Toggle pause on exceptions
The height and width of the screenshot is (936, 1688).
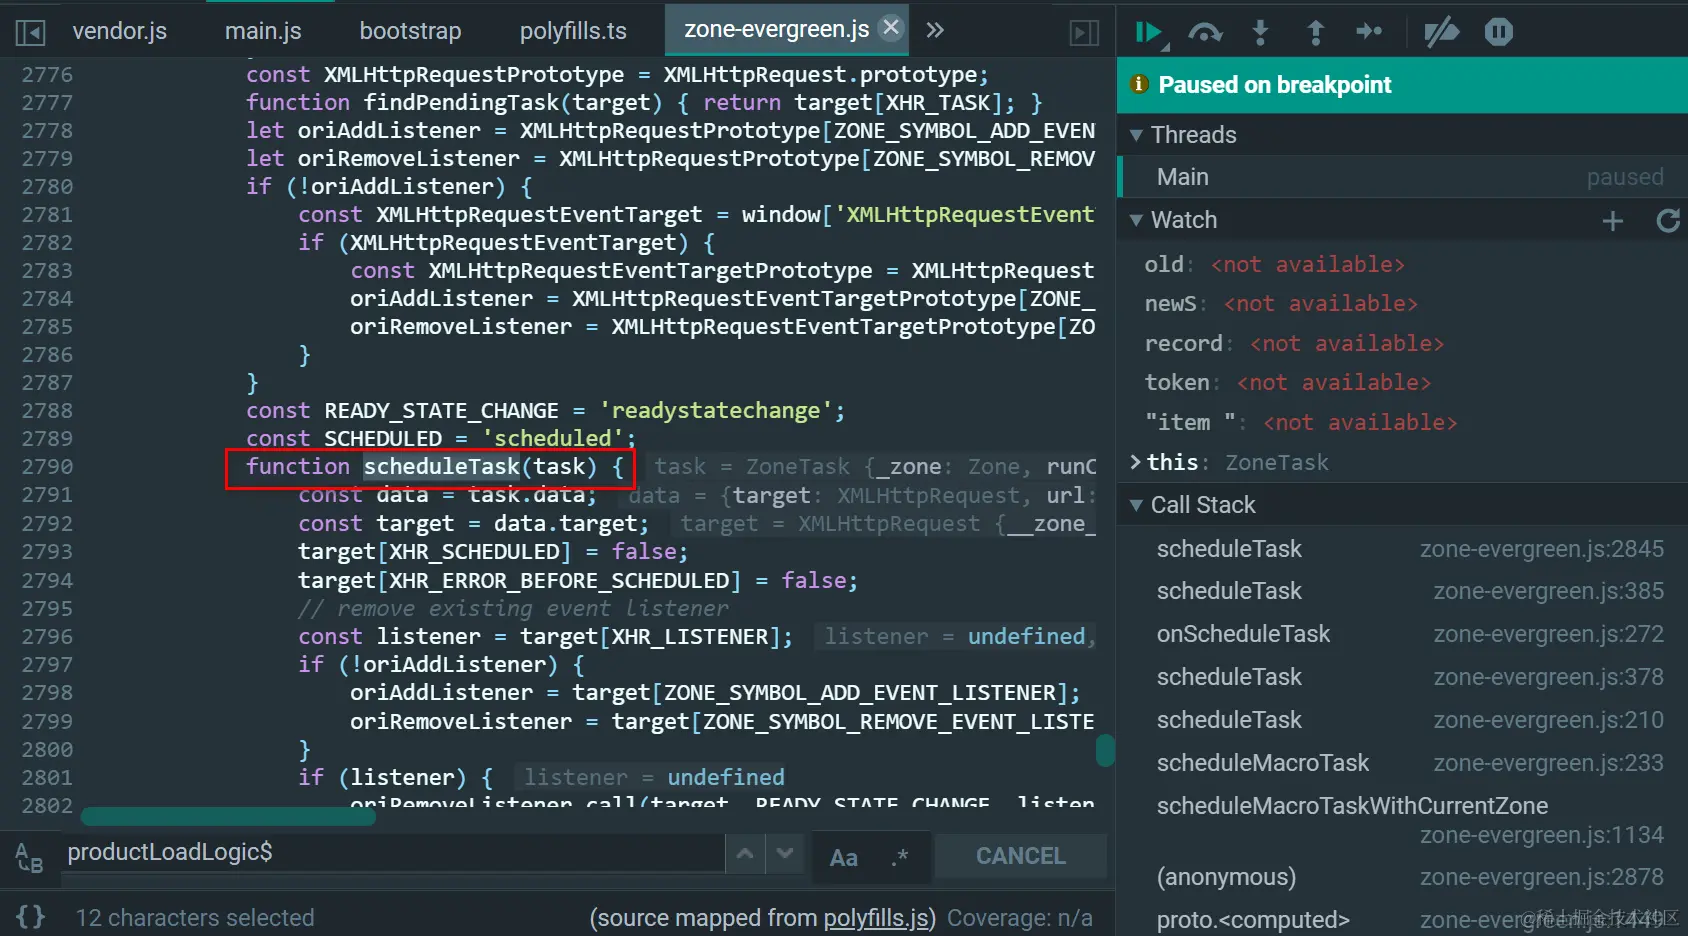(1498, 32)
